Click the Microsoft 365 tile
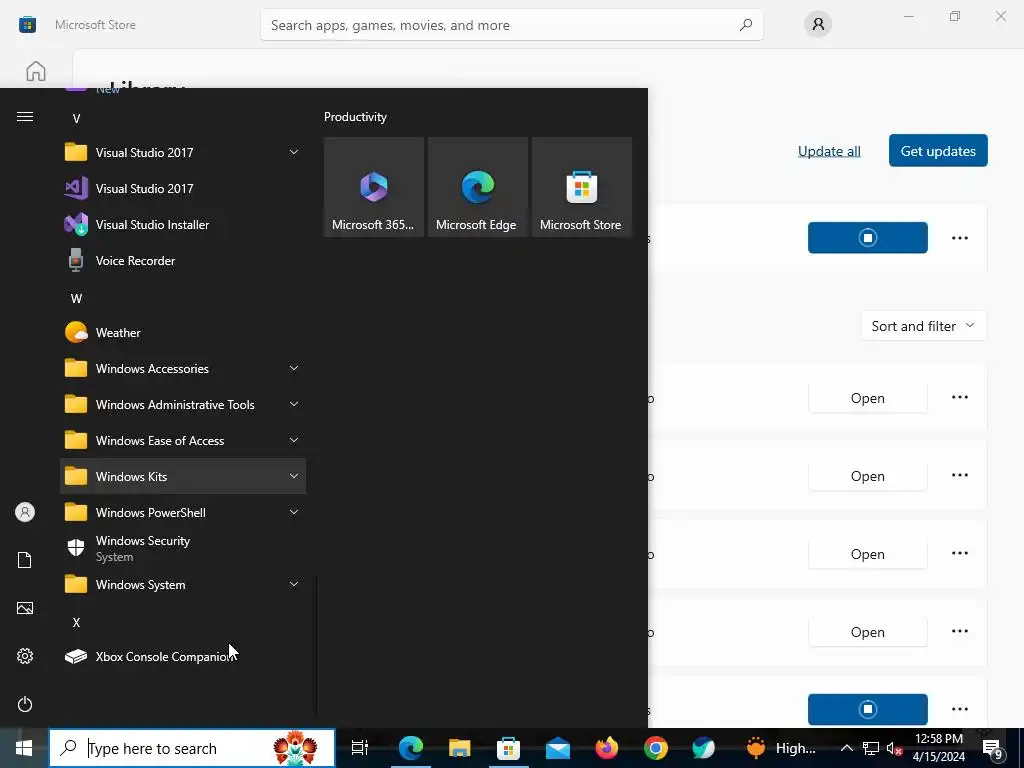The width and height of the screenshot is (1024, 768). [x=374, y=187]
